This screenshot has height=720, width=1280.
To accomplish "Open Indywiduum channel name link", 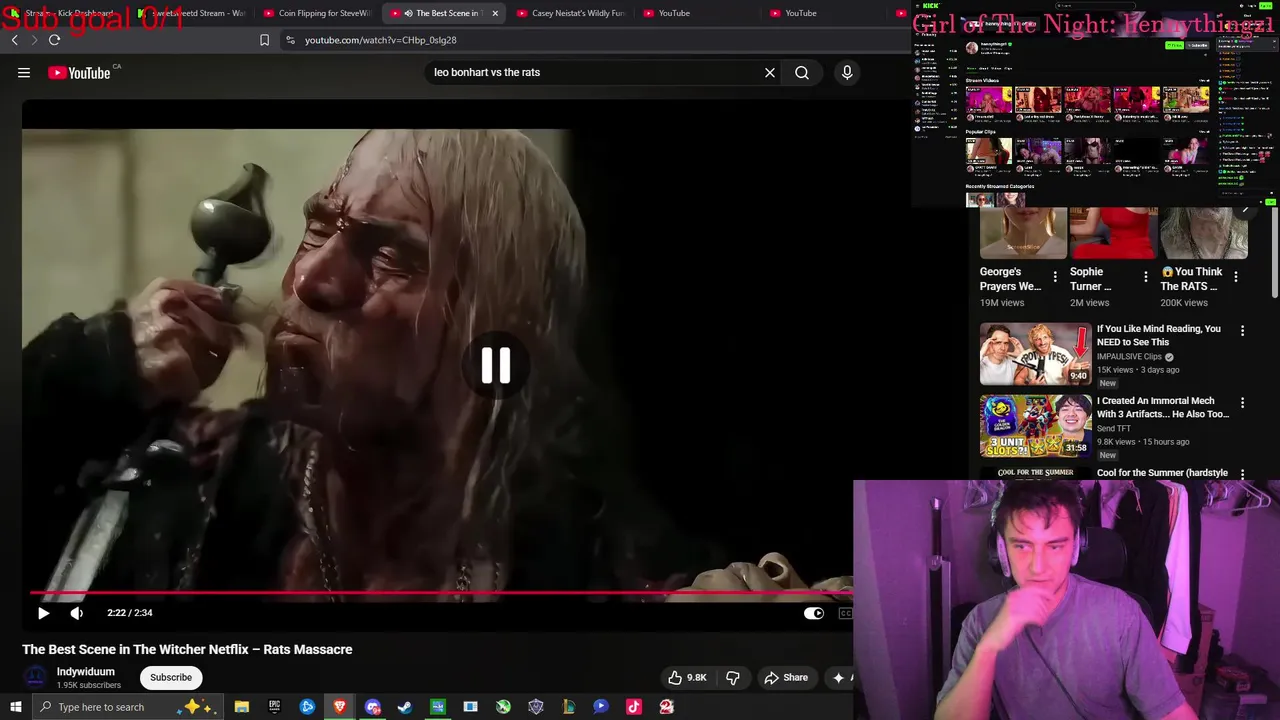I will 86,672.
